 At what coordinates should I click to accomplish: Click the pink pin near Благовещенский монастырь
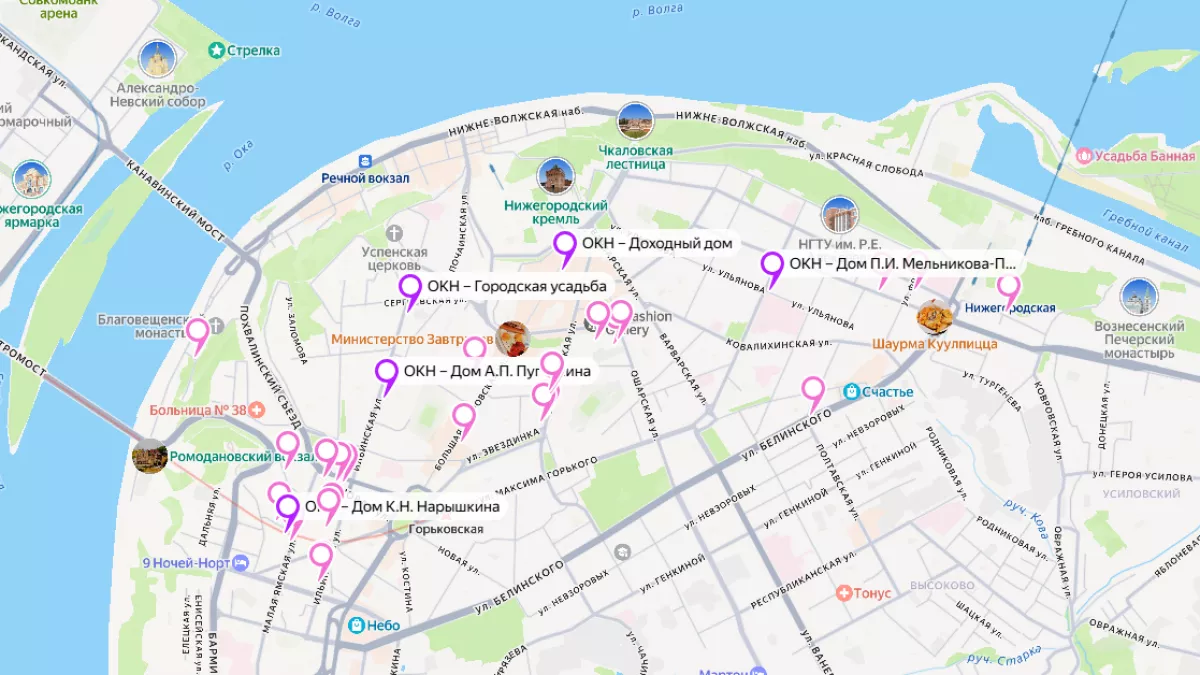click(198, 332)
